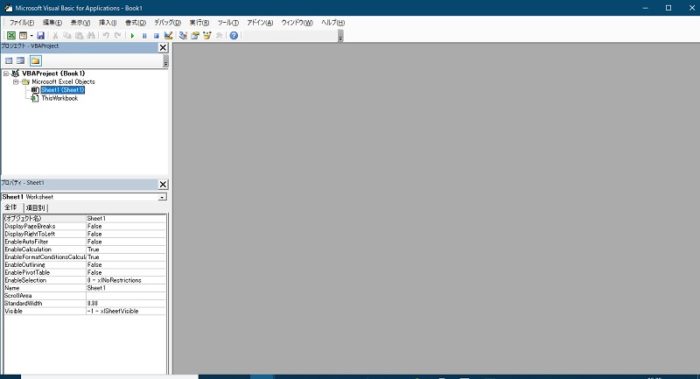Toggle Folders view in Project panel
700x379 pixels.
click(35, 61)
